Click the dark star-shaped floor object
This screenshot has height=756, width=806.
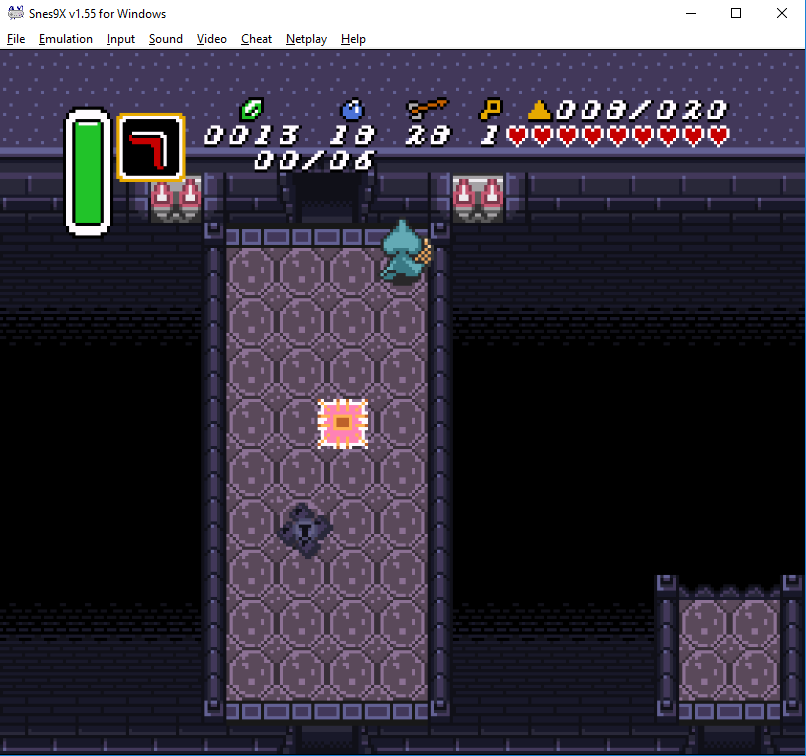[304, 529]
